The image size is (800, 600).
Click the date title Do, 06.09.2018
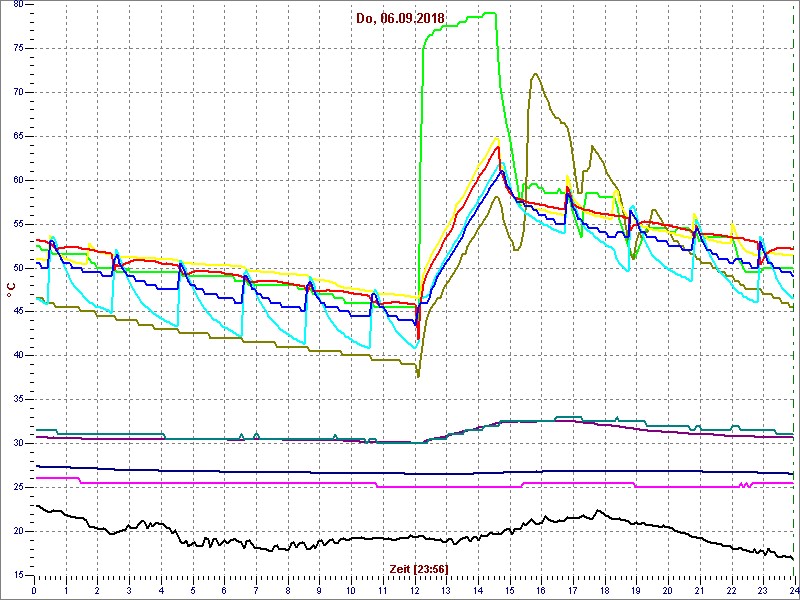[x=401, y=19]
